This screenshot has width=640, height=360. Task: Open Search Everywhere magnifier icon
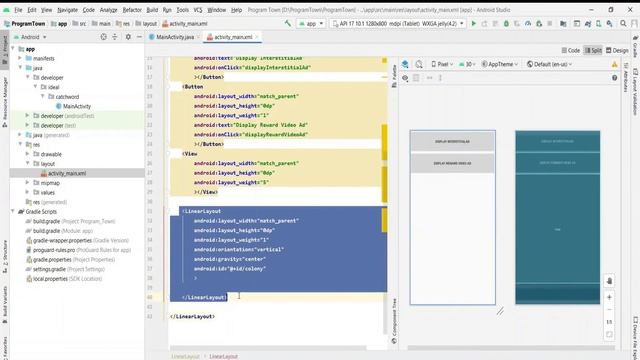click(623, 24)
